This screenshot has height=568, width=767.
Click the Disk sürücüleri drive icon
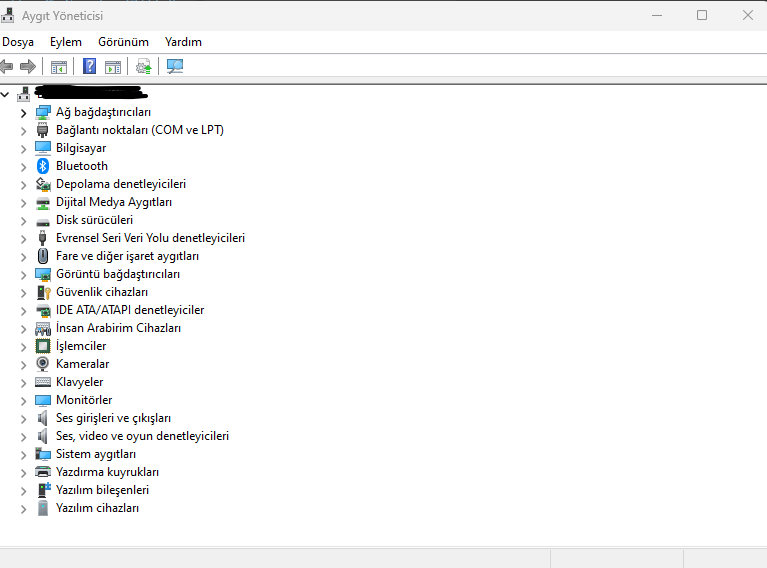(x=43, y=222)
